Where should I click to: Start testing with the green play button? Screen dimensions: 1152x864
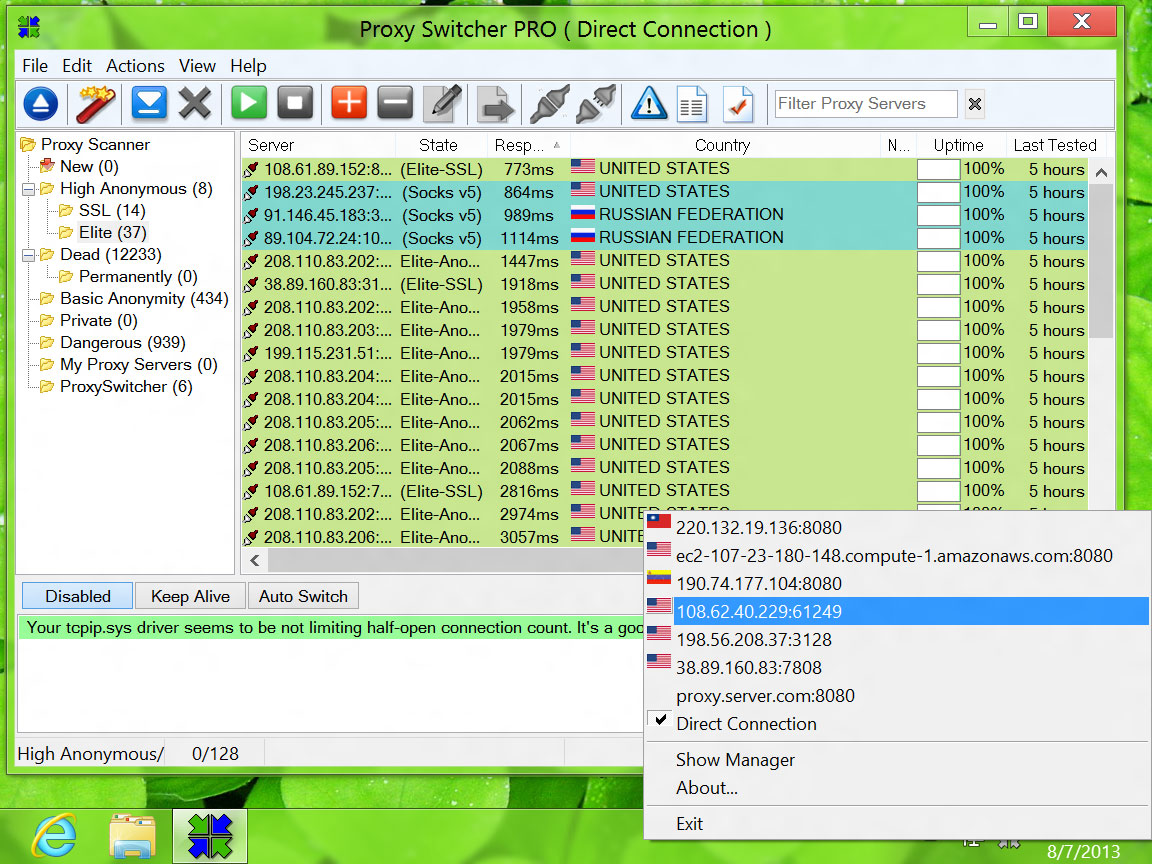[249, 104]
